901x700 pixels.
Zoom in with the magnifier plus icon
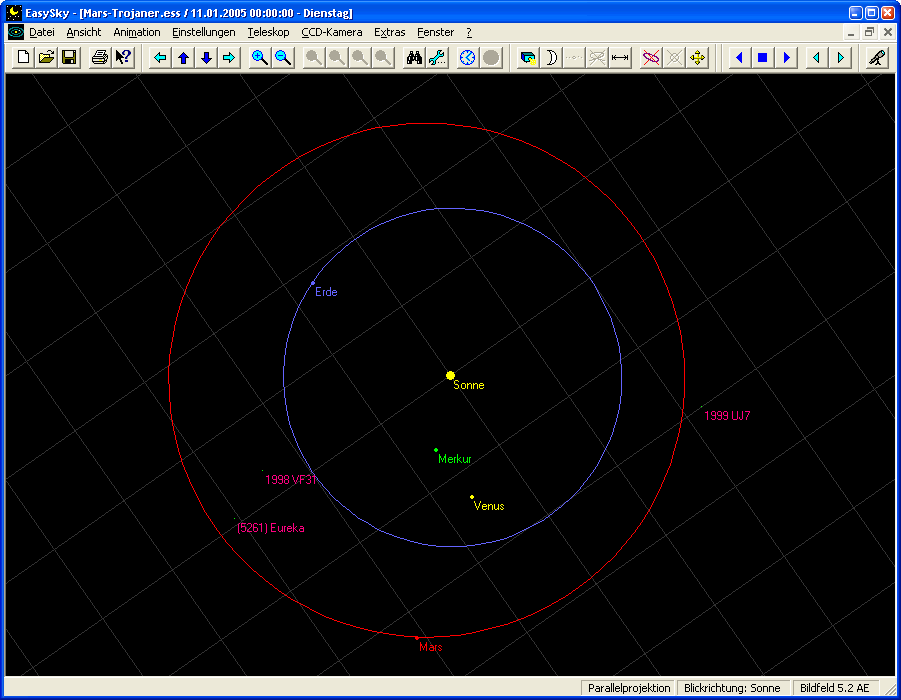260,58
